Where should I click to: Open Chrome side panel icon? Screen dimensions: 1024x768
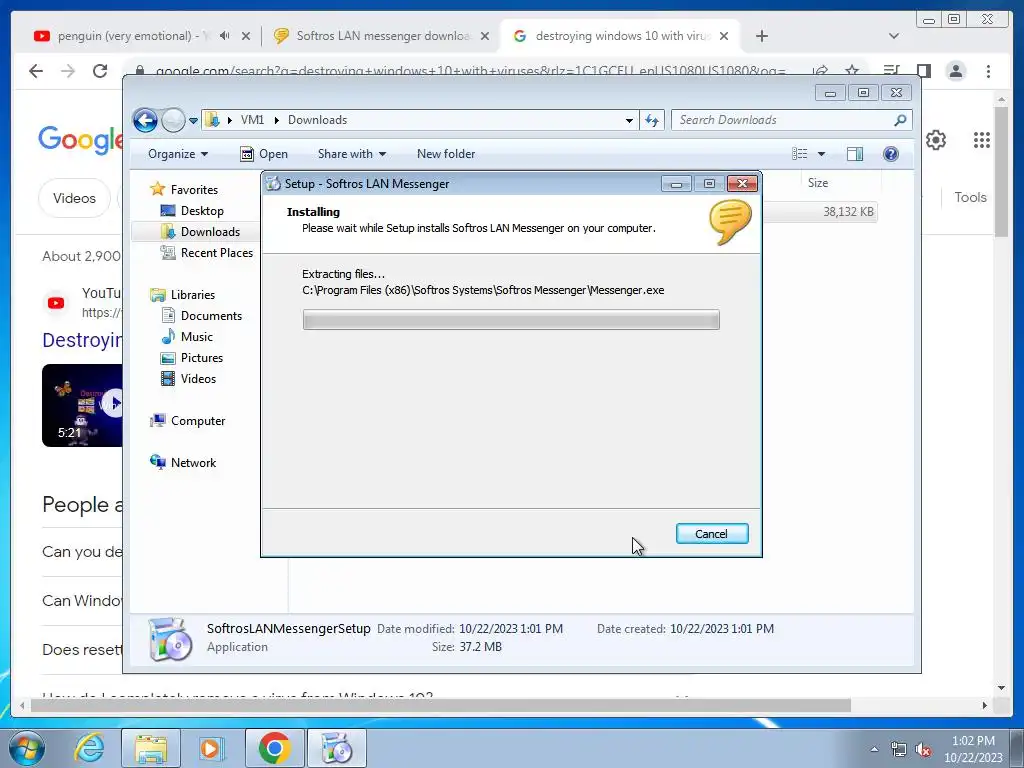point(923,71)
